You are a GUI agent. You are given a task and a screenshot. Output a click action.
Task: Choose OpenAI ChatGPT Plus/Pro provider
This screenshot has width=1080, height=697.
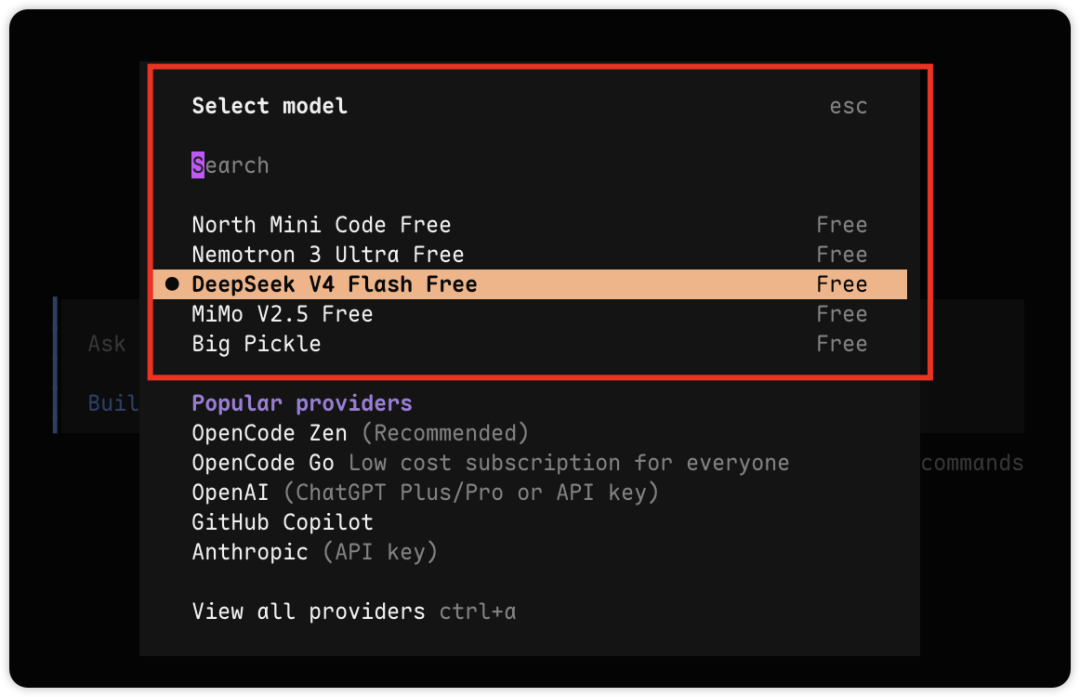pos(425,492)
